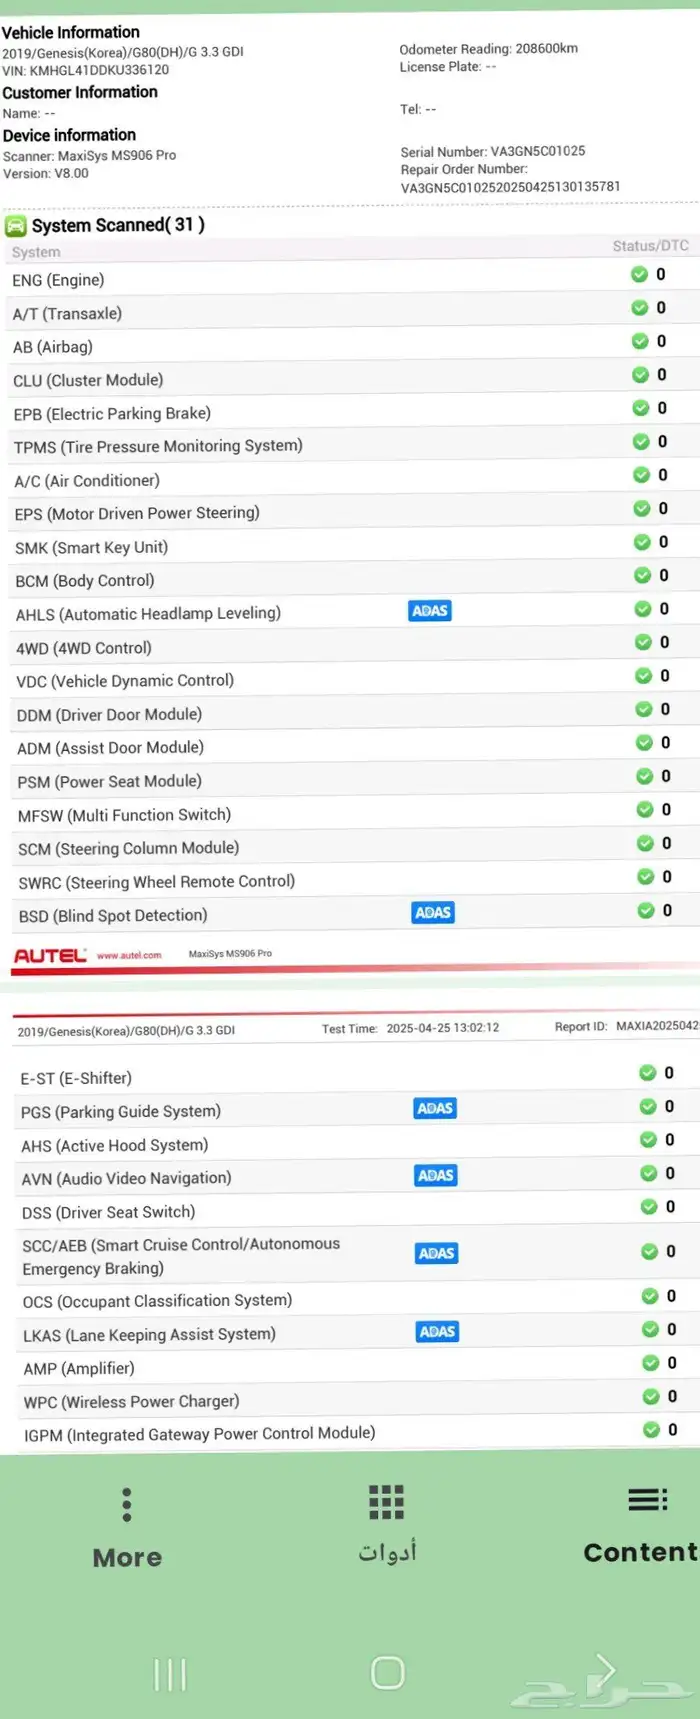This screenshot has height=1719, width=700.
Task: Open the Content list icon
Action: (648, 1499)
